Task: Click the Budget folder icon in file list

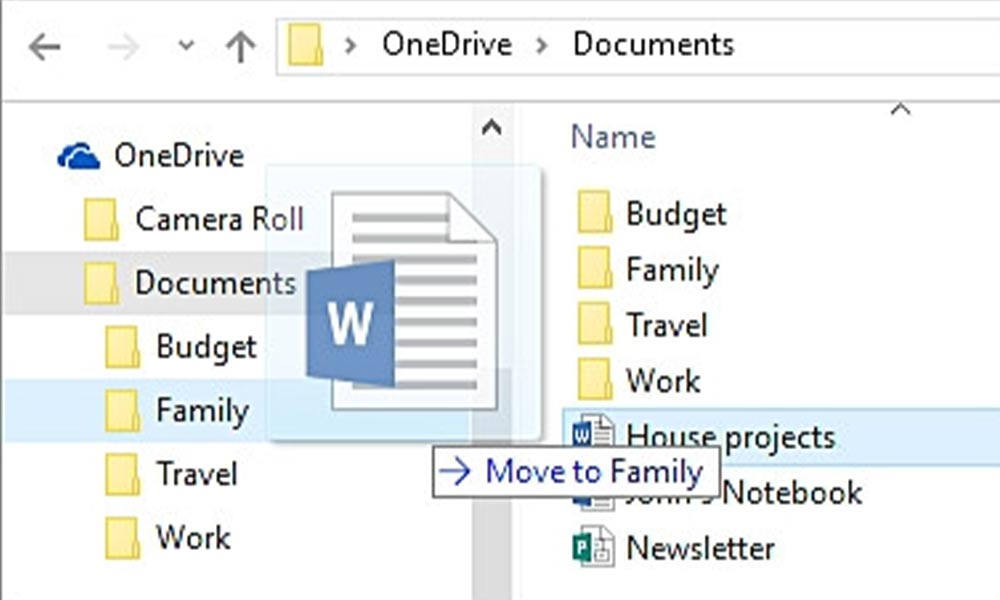Action: (595, 213)
